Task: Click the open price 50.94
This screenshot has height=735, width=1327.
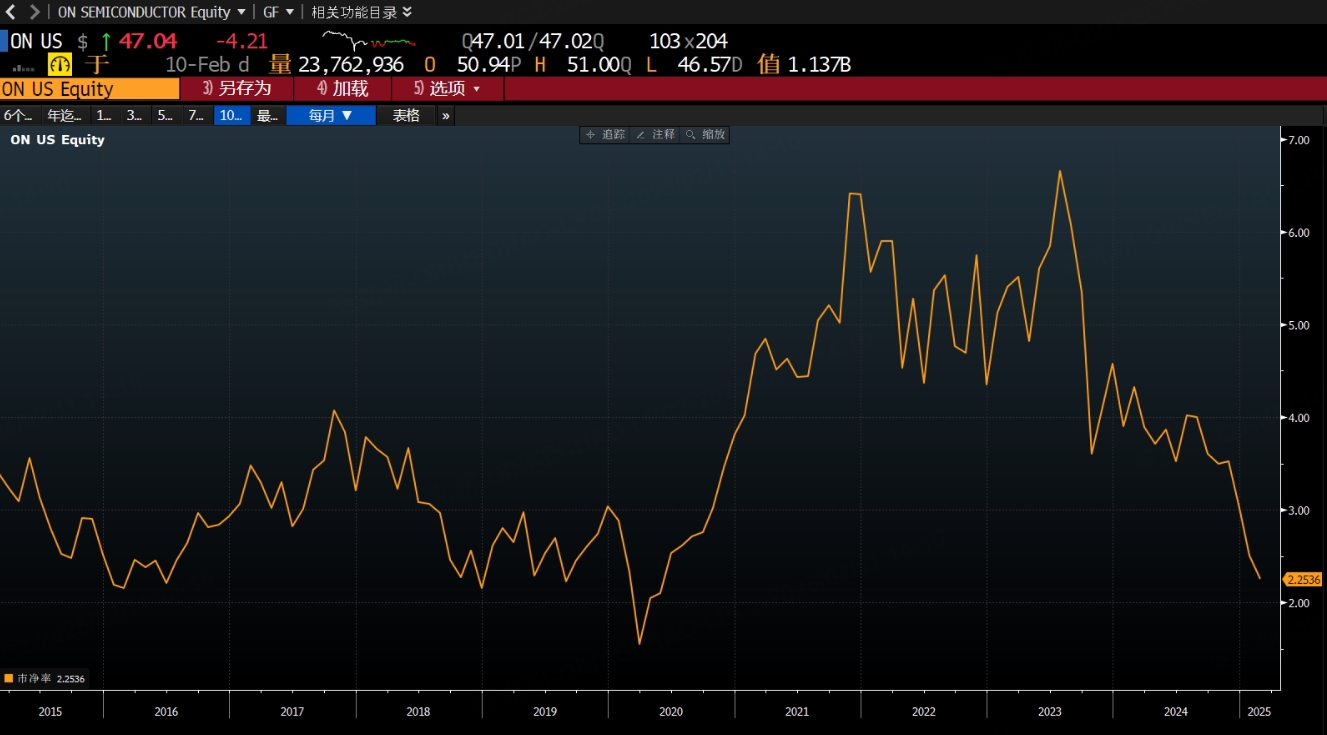Action: 483,64
